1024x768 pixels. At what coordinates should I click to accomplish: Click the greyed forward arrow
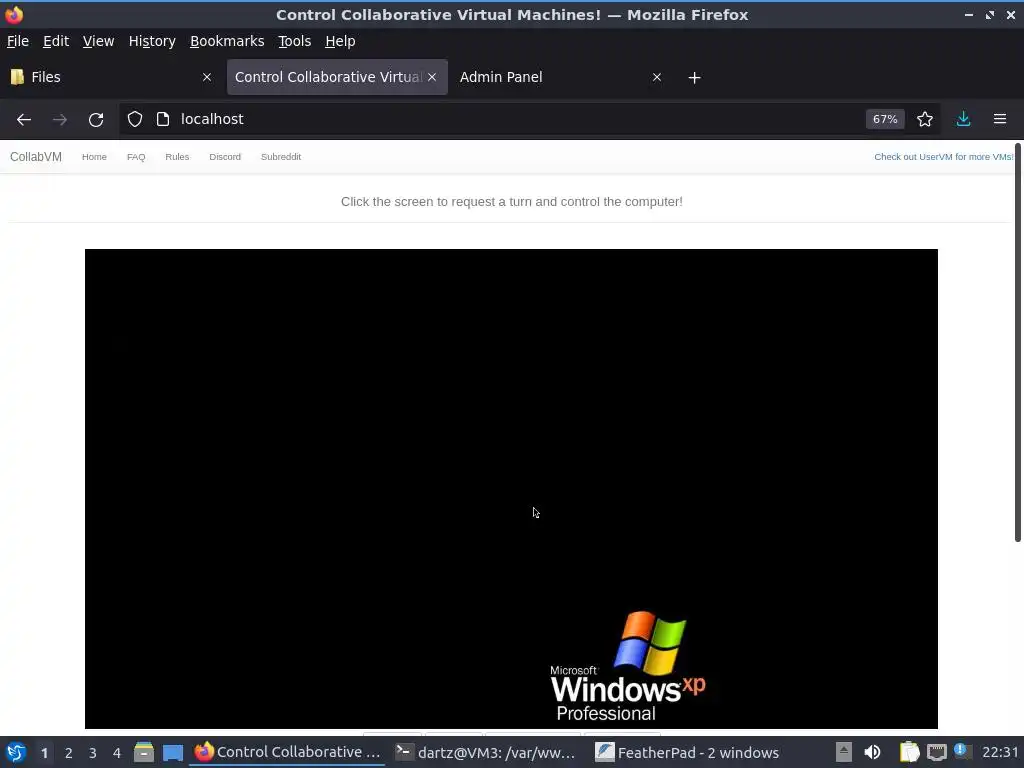click(59, 120)
